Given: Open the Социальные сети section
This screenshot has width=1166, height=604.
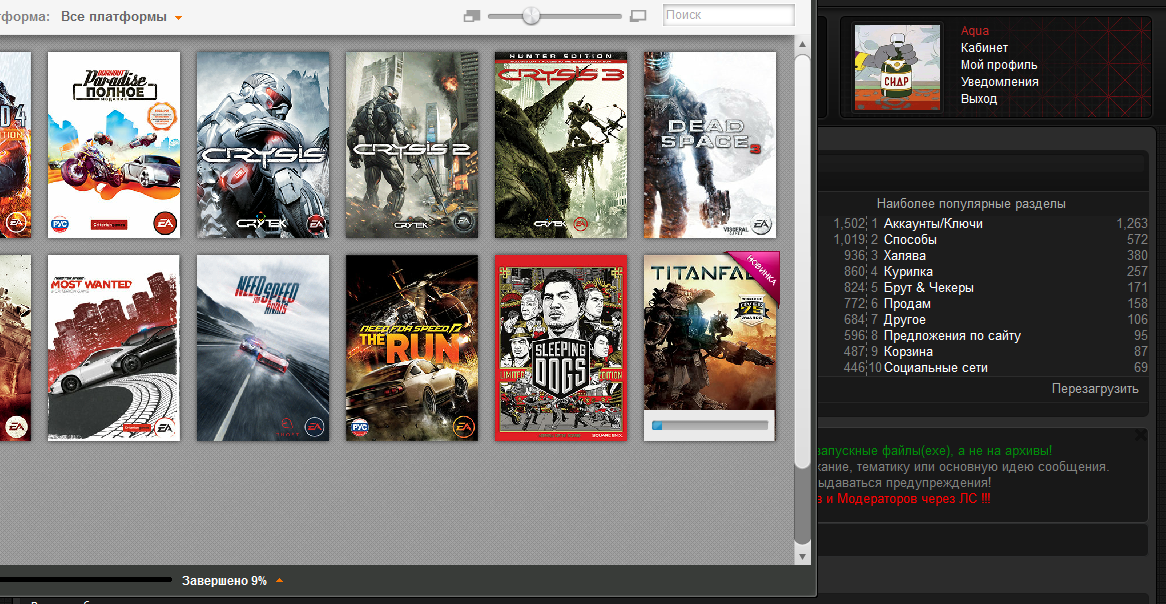Looking at the screenshot, I should coord(935,367).
